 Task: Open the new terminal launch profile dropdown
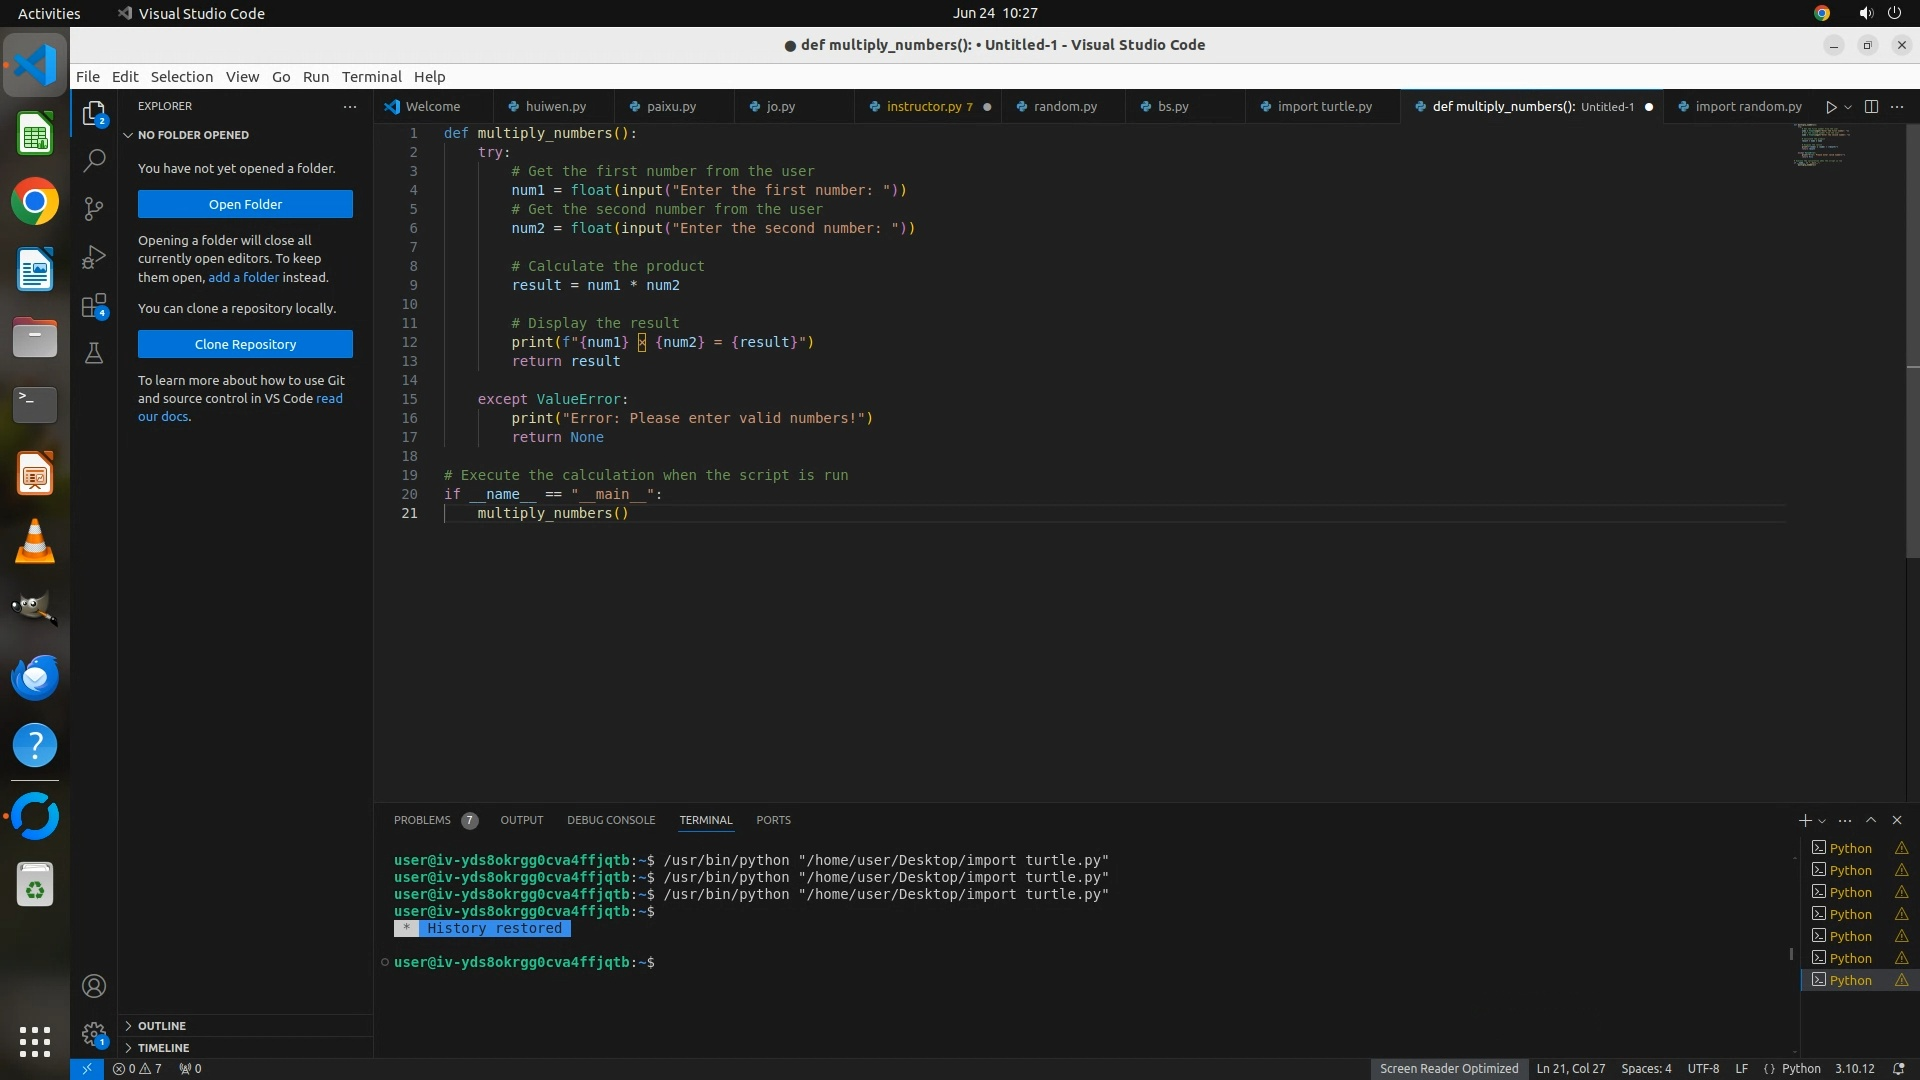pyautogui.click(x=1822, y=821)
